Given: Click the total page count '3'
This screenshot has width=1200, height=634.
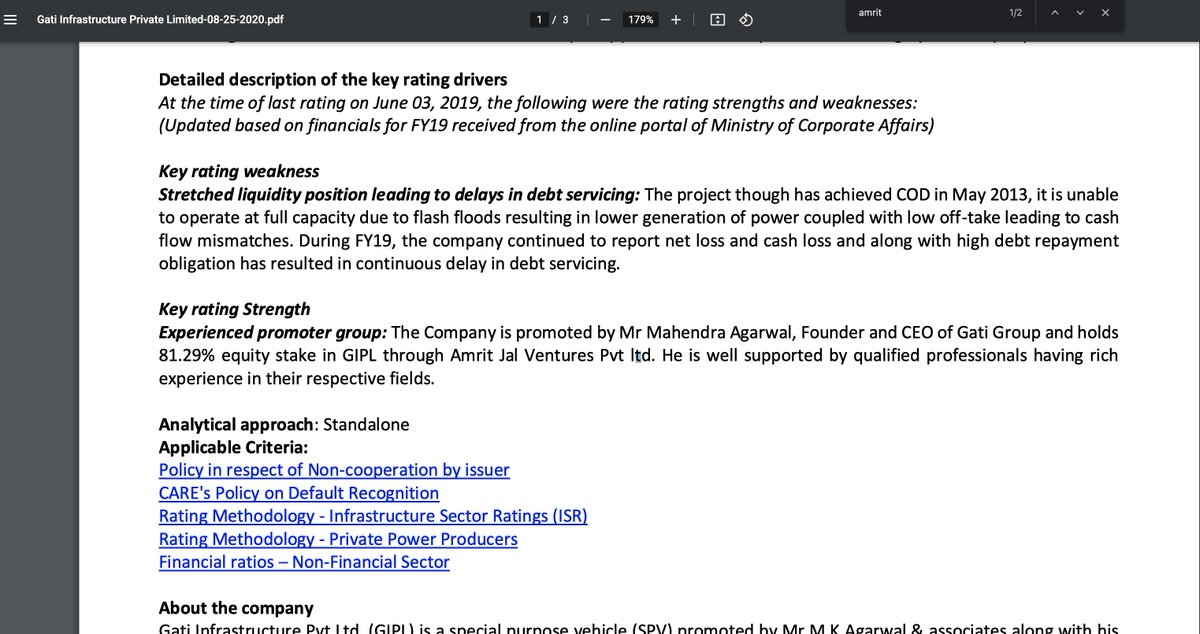Looking at the screenshot, I should (566, 19).
